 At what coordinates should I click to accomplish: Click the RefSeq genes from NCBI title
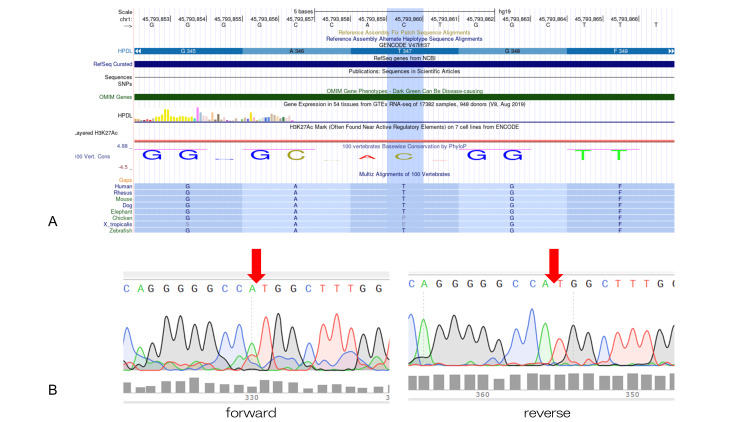[404, 58]
